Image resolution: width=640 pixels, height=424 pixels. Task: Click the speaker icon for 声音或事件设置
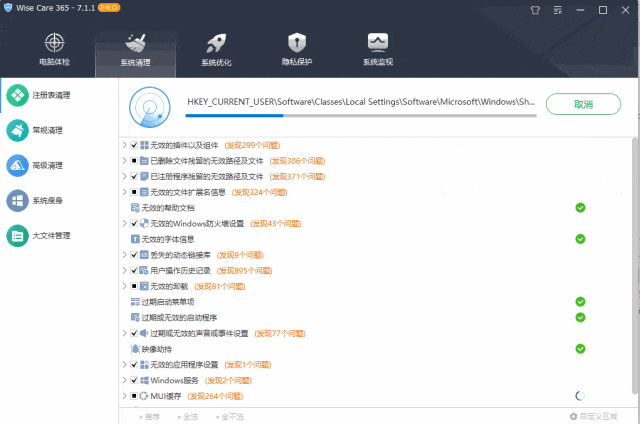click(144, 333)
